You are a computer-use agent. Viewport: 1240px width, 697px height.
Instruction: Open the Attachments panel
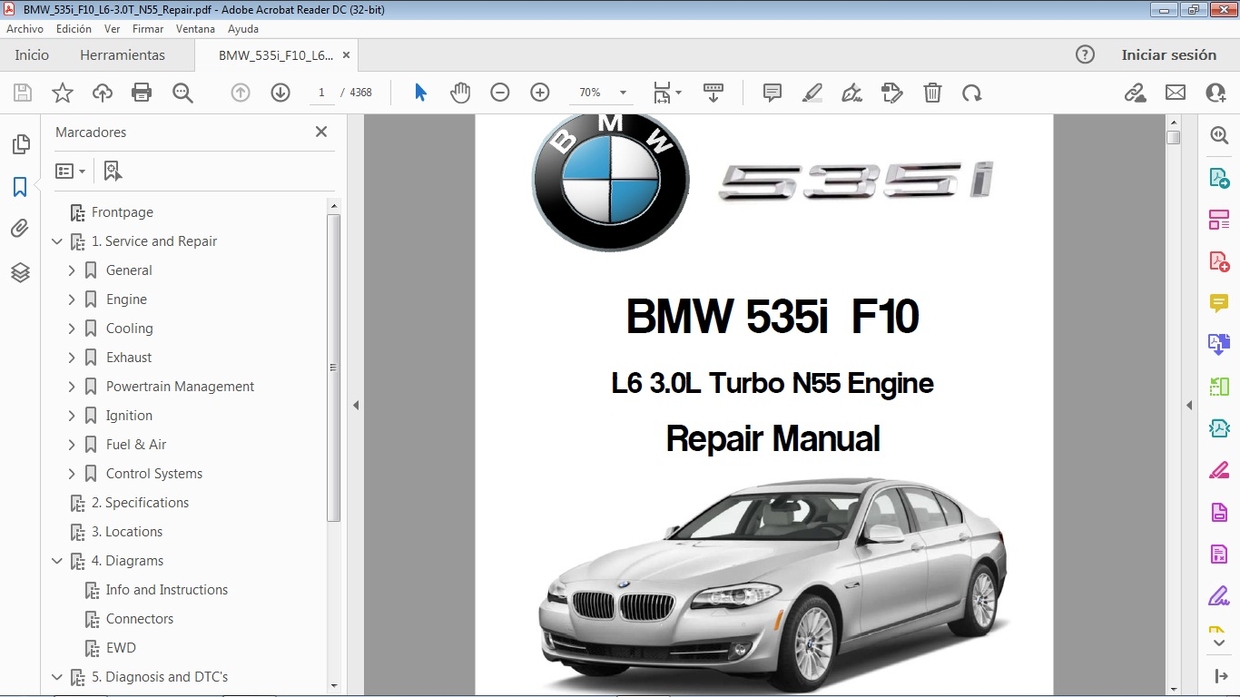(x=20, y=228)
